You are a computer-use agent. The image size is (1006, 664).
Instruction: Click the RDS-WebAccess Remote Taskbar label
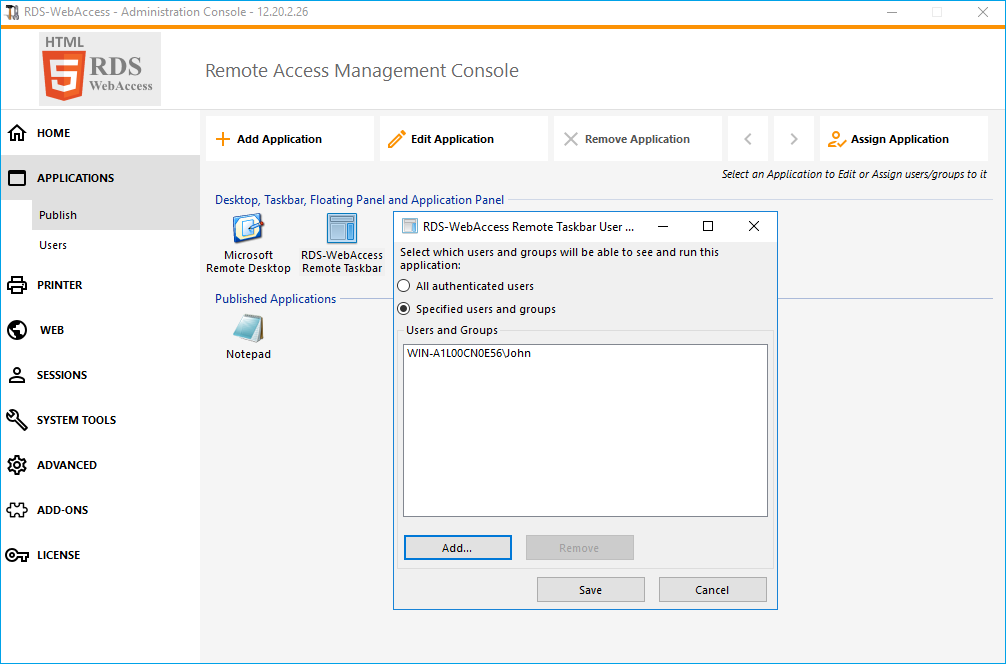342,262
